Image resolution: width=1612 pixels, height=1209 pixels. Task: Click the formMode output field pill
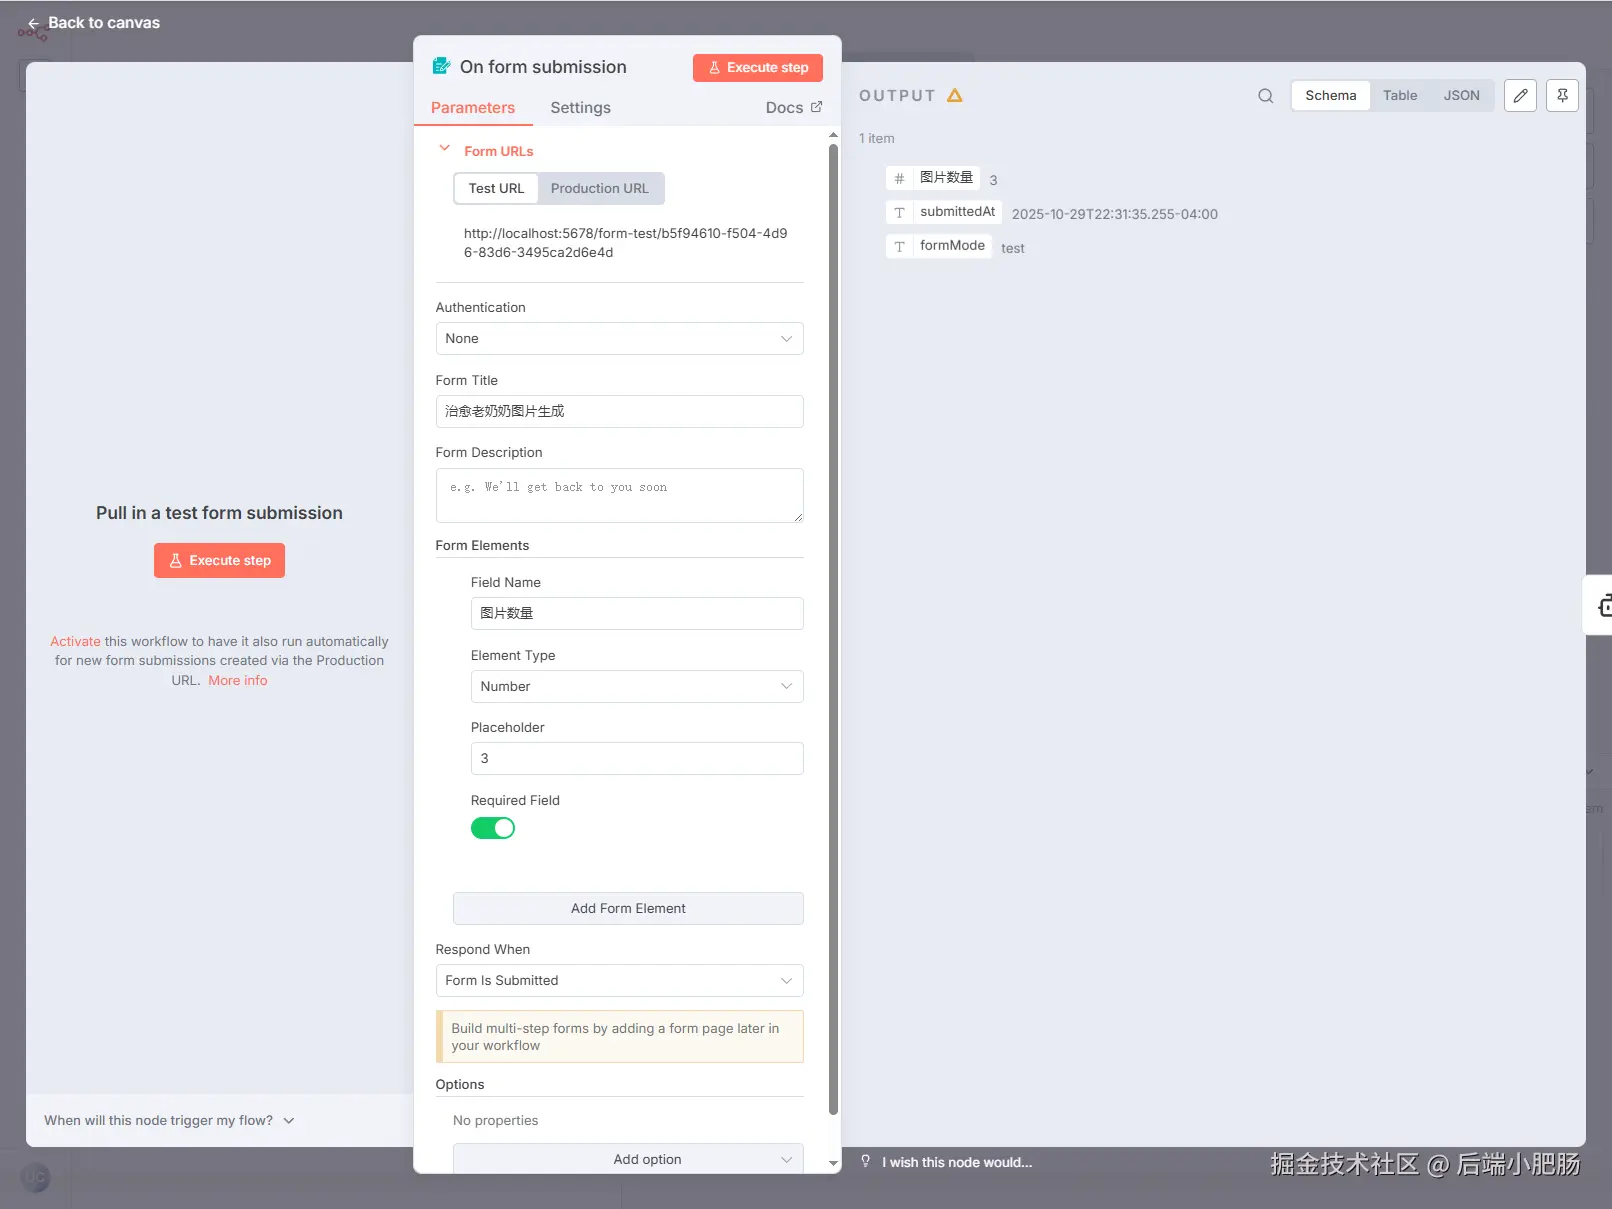pos(938,246)
